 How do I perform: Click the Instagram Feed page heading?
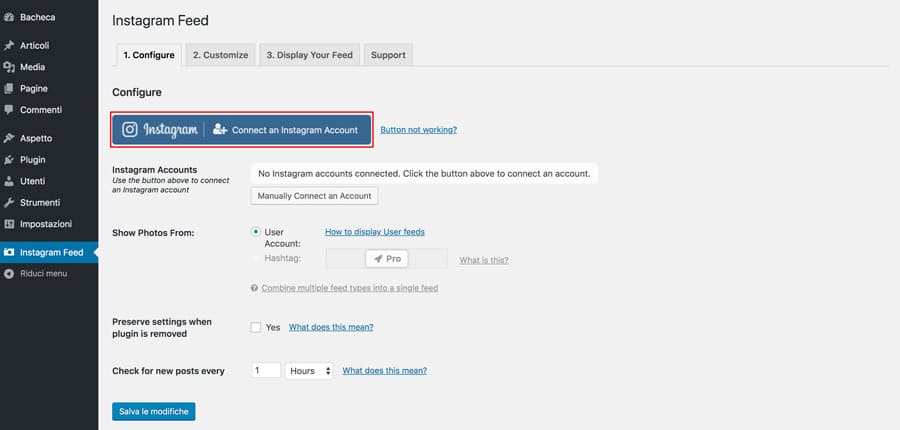pos(160,21)
